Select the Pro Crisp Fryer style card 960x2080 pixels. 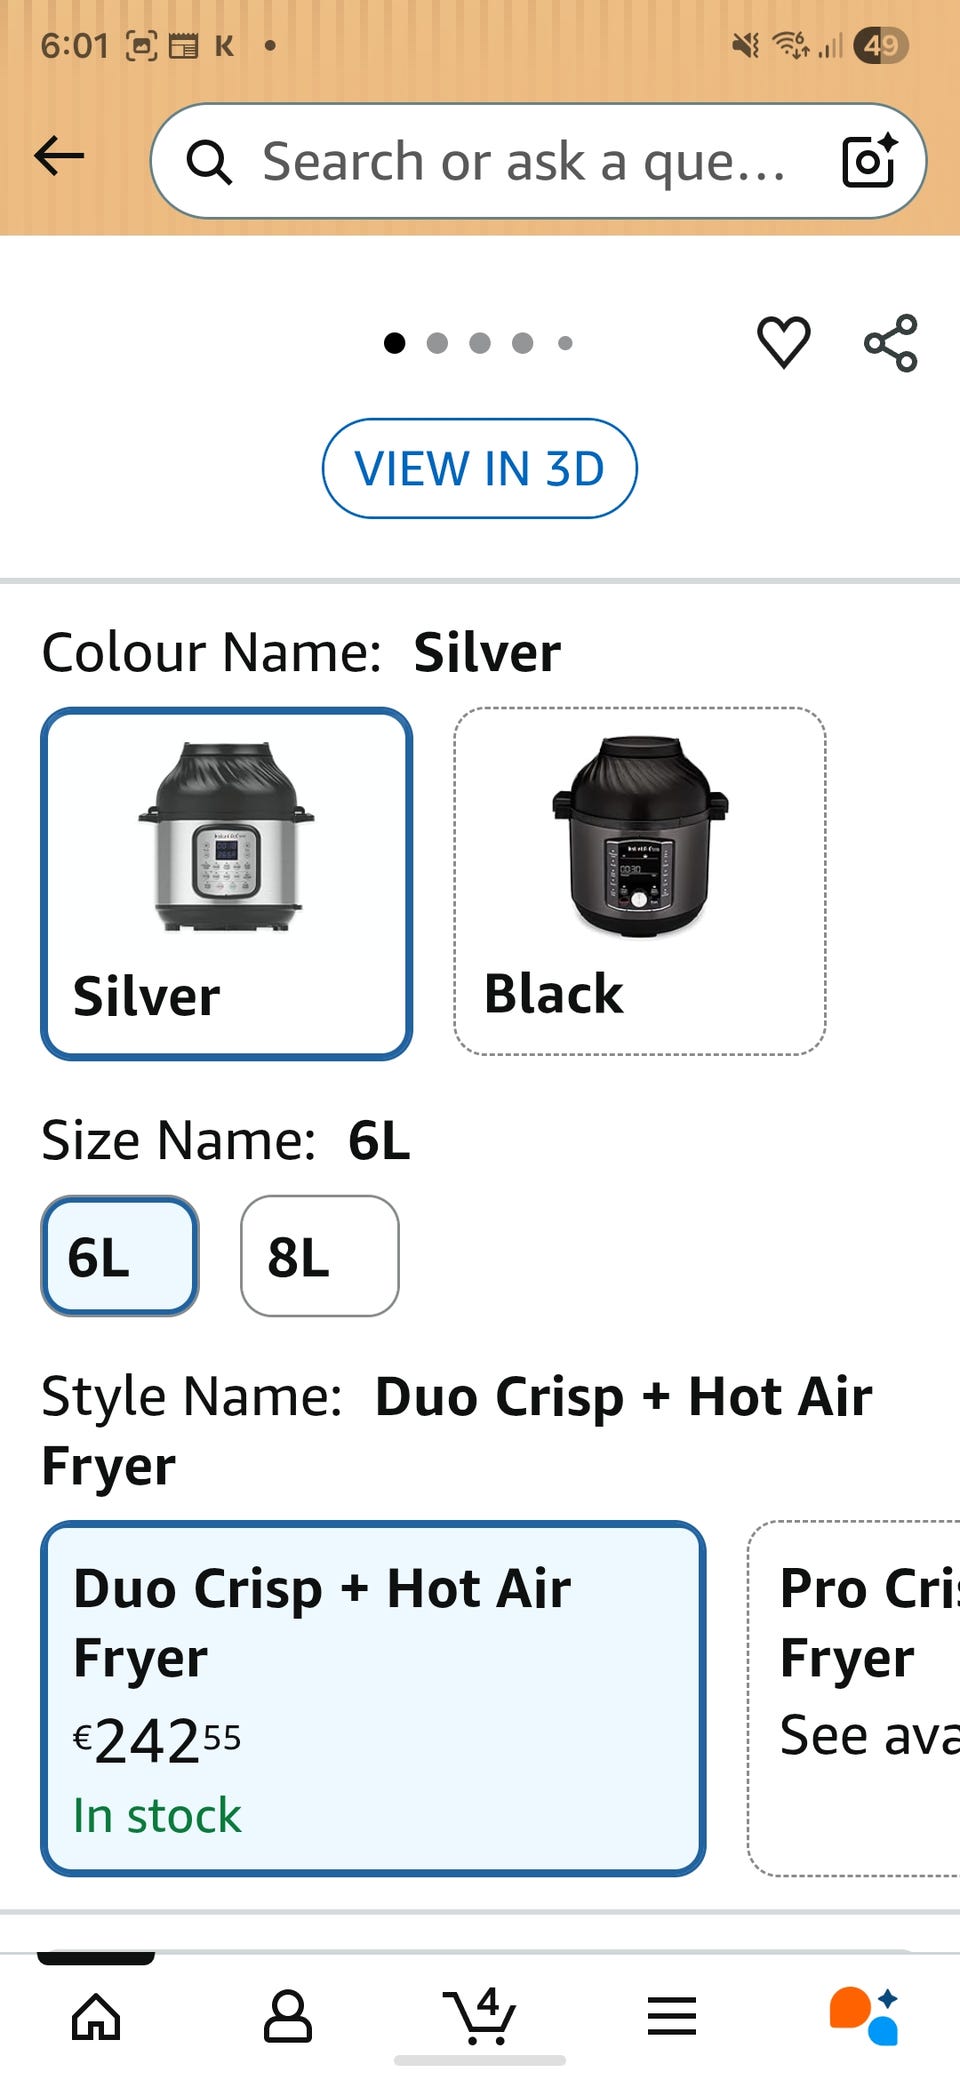click(855, 1698)
